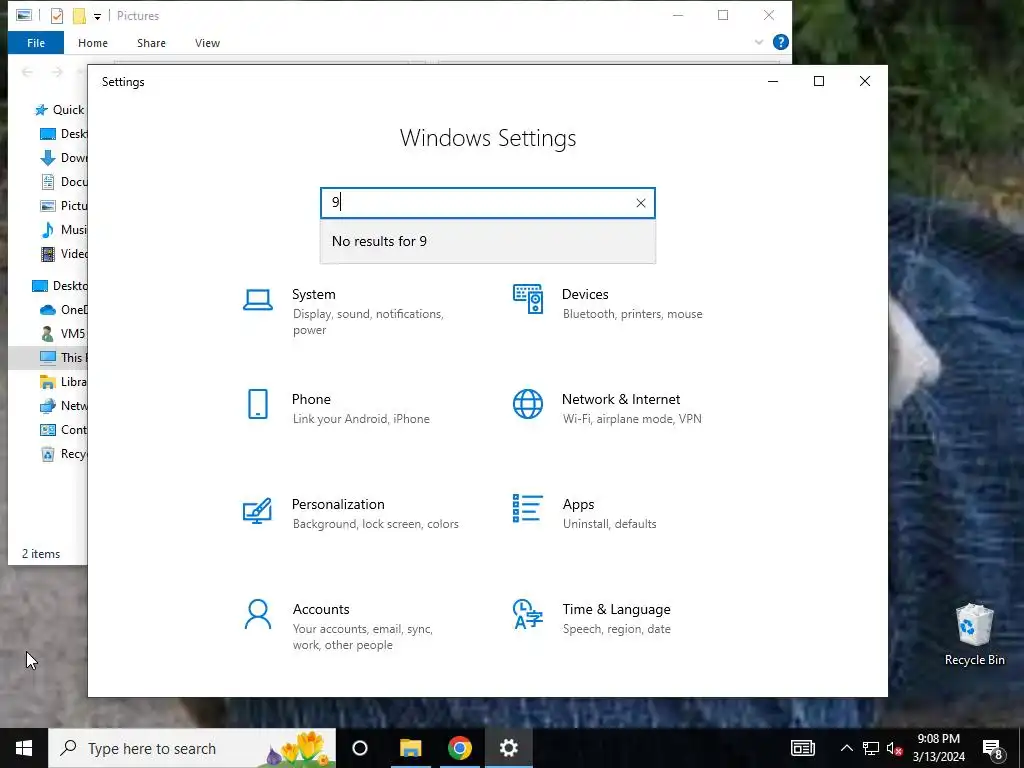
Task: Open Accounts settings heading link
Action: (x=321, y=609)
